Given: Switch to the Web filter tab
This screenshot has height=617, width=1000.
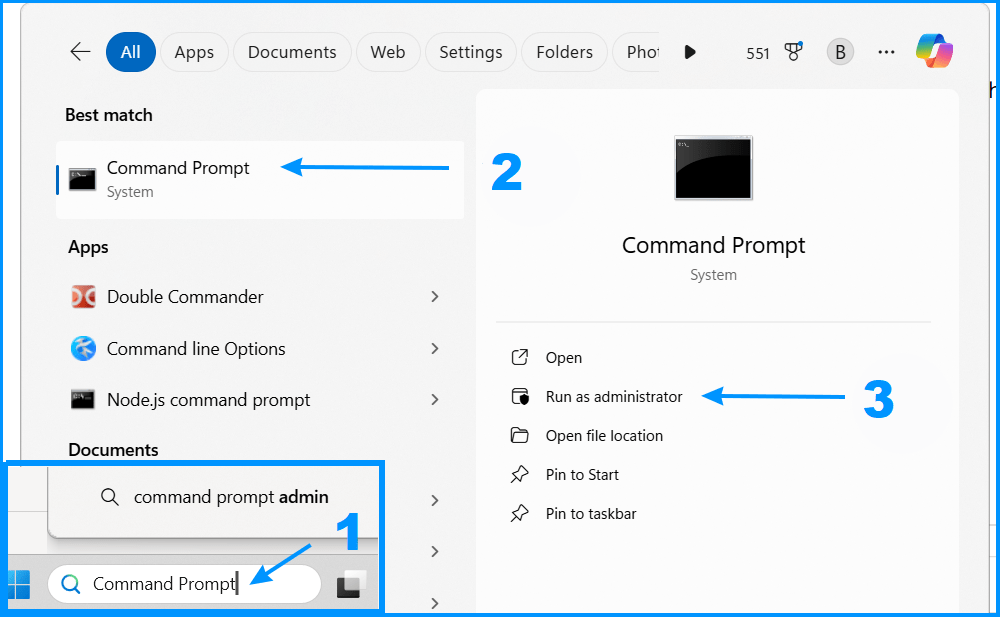Looking at the screenshot, I should [388, 52].
